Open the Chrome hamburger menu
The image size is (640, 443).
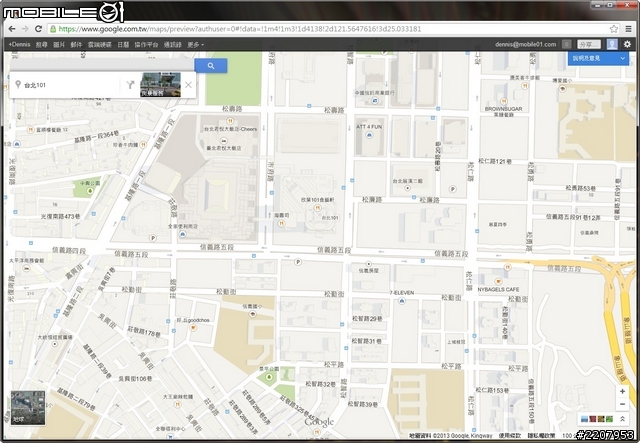tap(629, 29)
